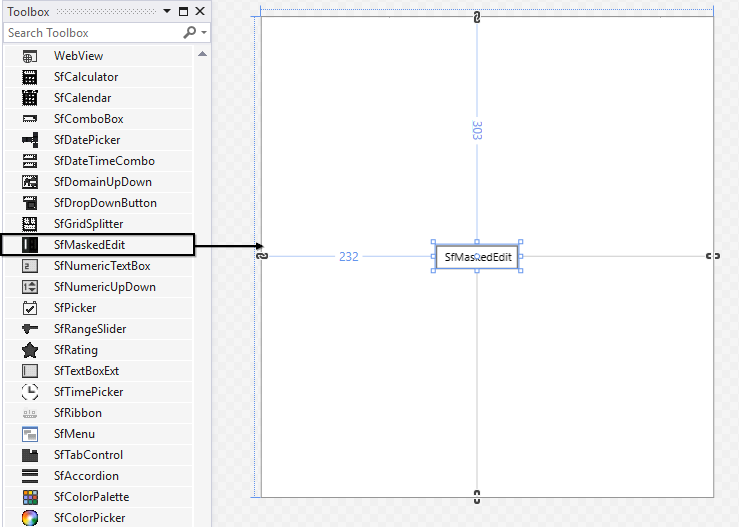Screen dimensions: 739x527
Task: Toggle the bottom margin anchor link
Action: pyautogui.click(x=477, y=496)
